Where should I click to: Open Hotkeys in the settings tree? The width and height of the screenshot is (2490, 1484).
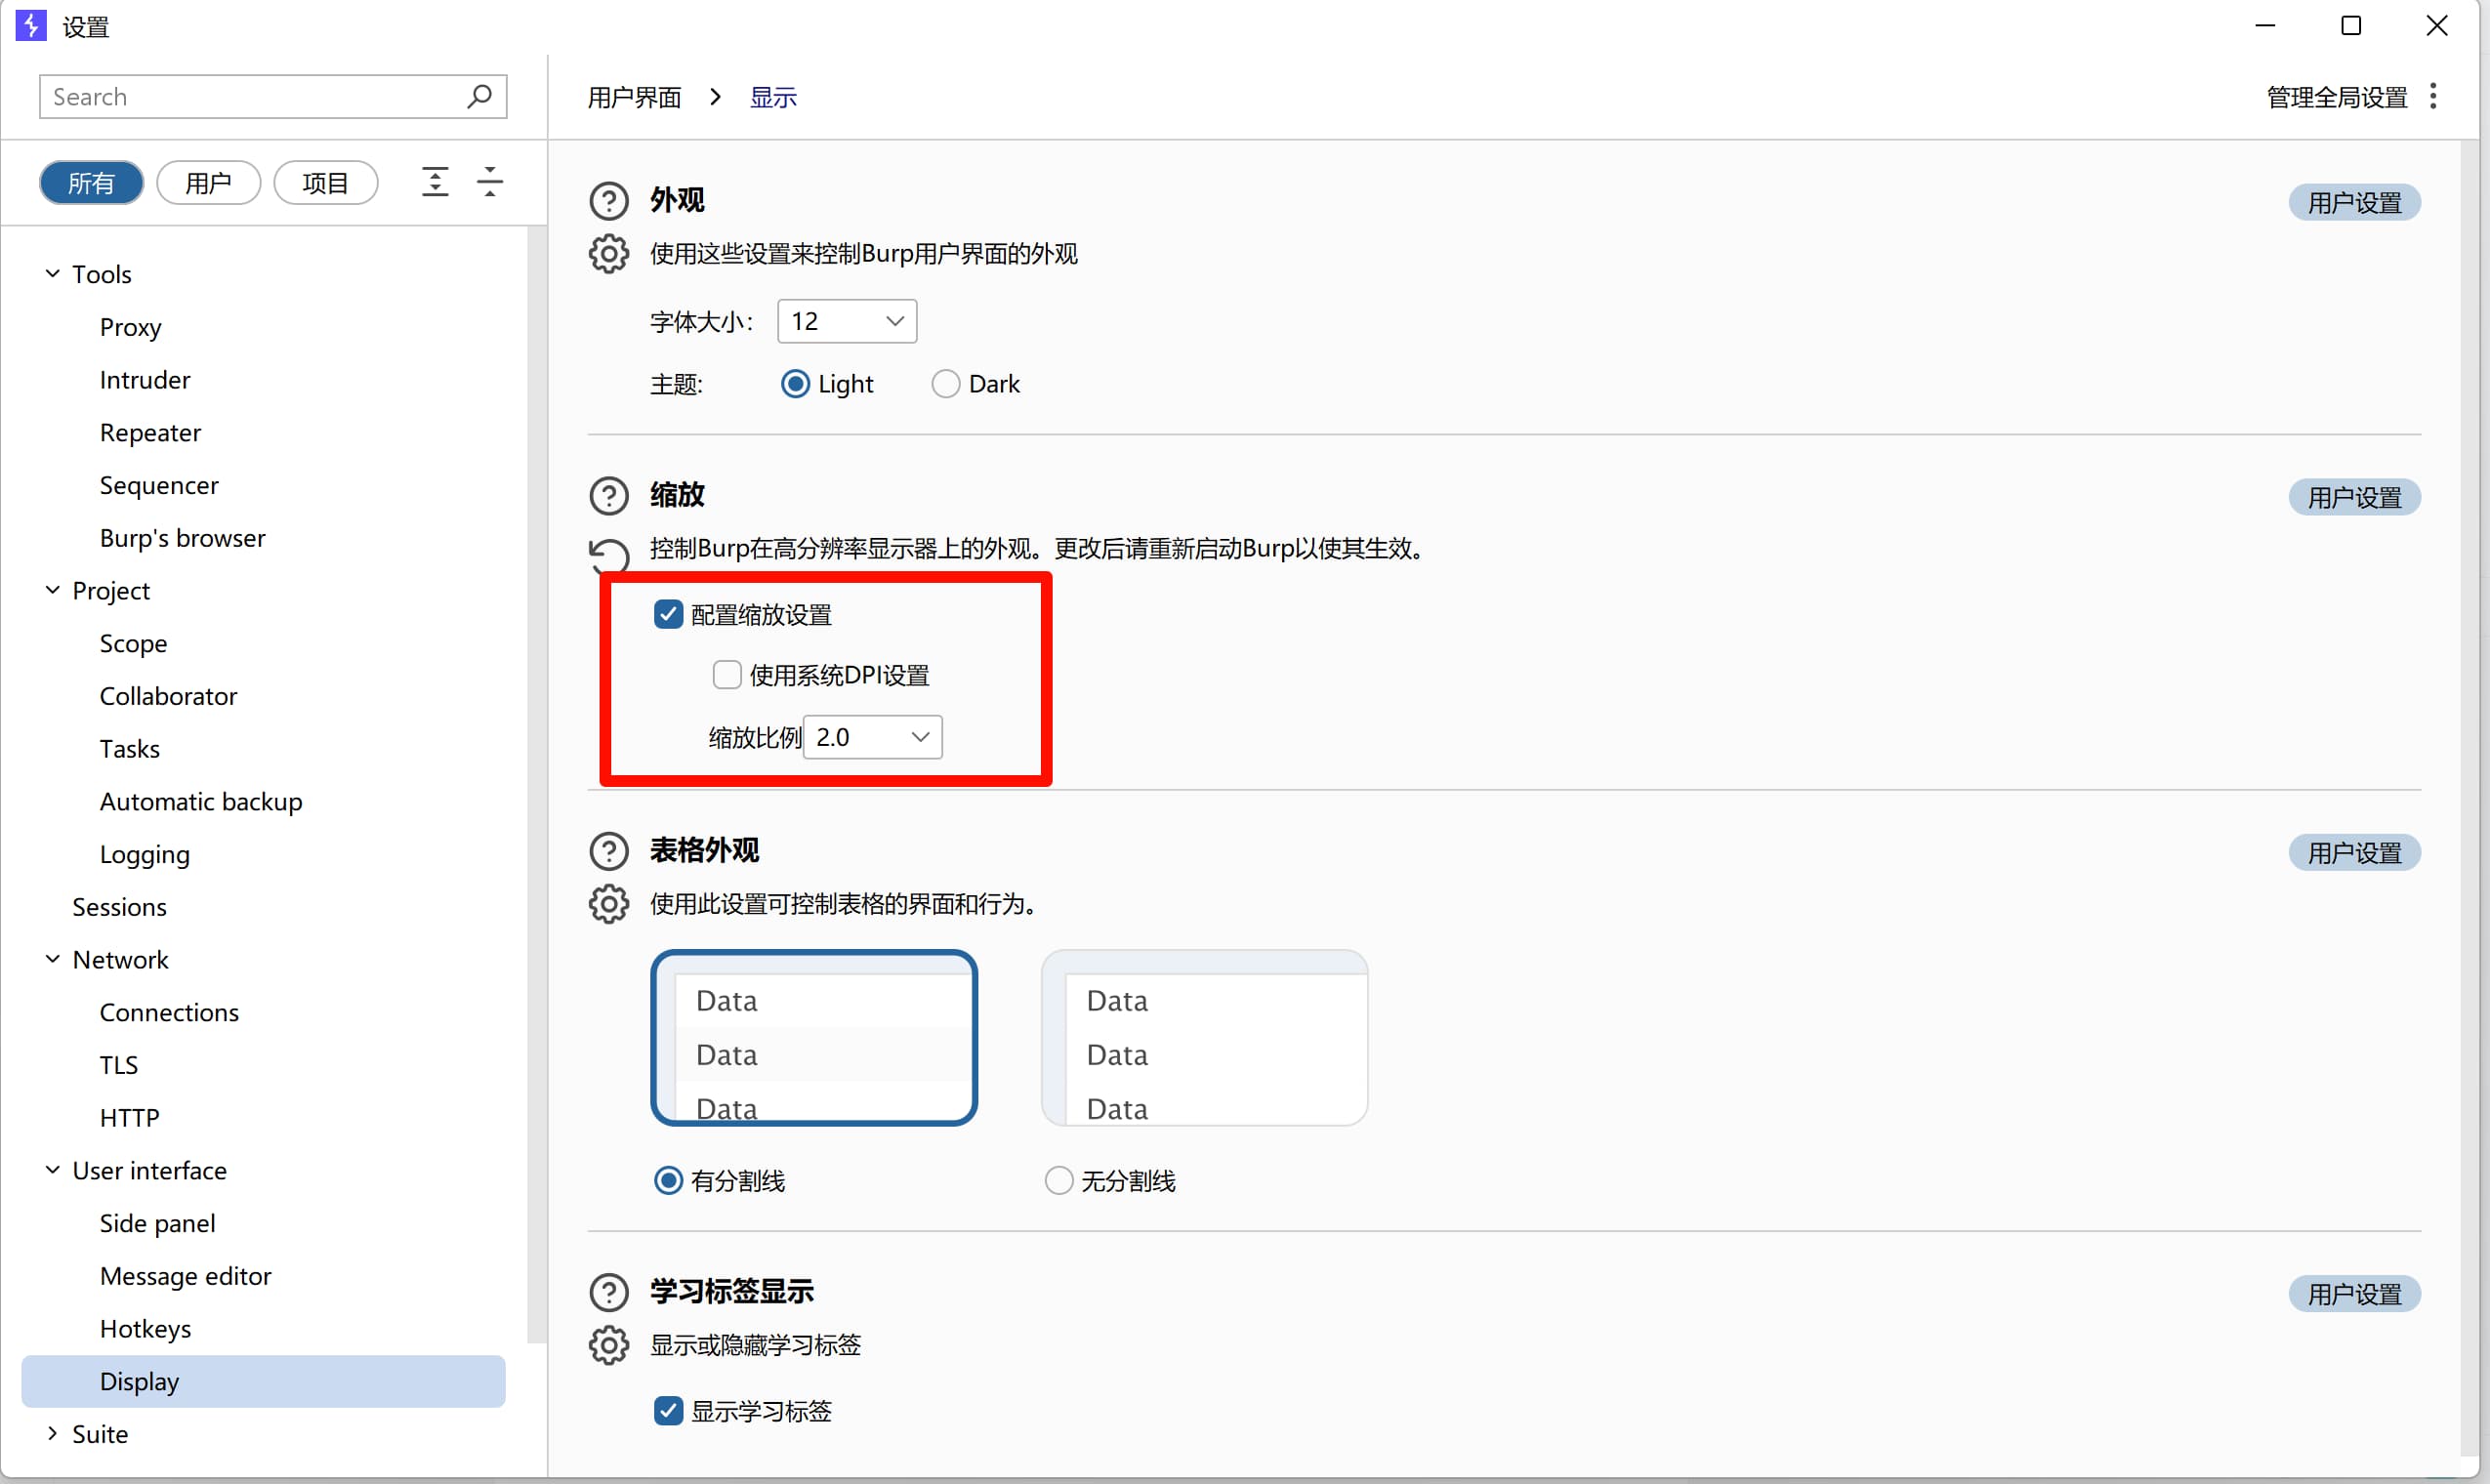point(145,1328)
